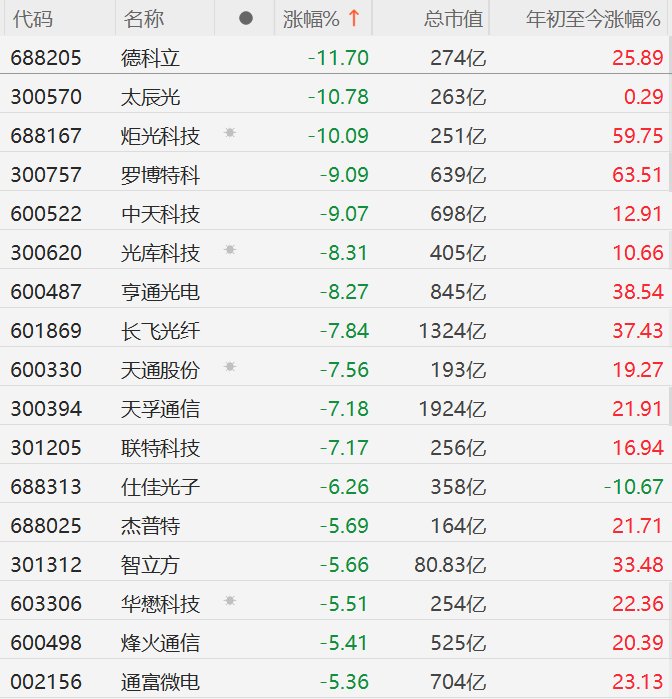Click the -10.78 change value
The height and width of the screenshot is (699, 672).
click(338, 97)
